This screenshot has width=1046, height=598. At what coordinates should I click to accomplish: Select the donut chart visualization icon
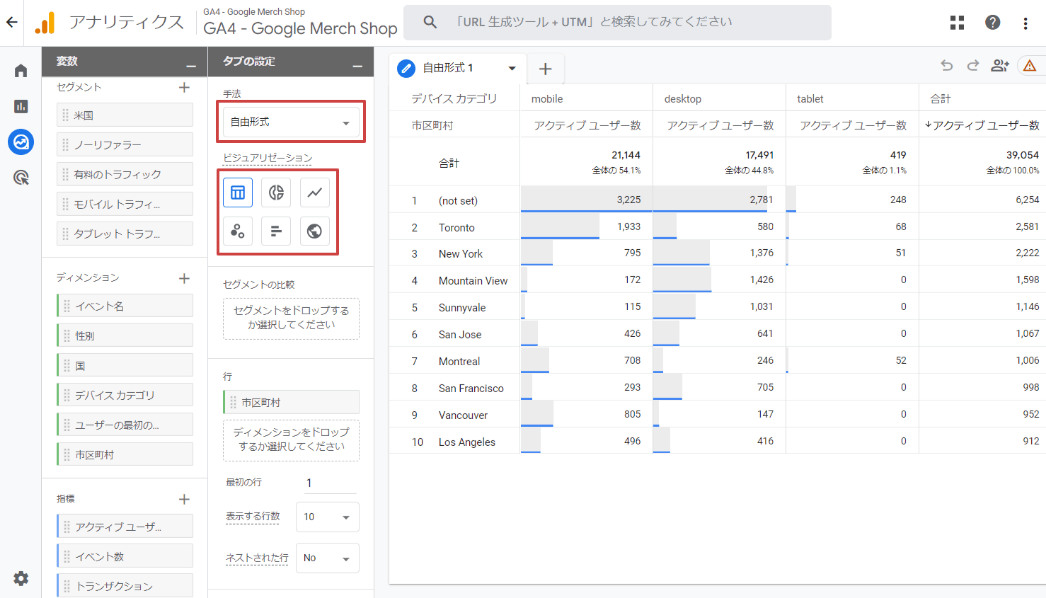click(276, 193)
